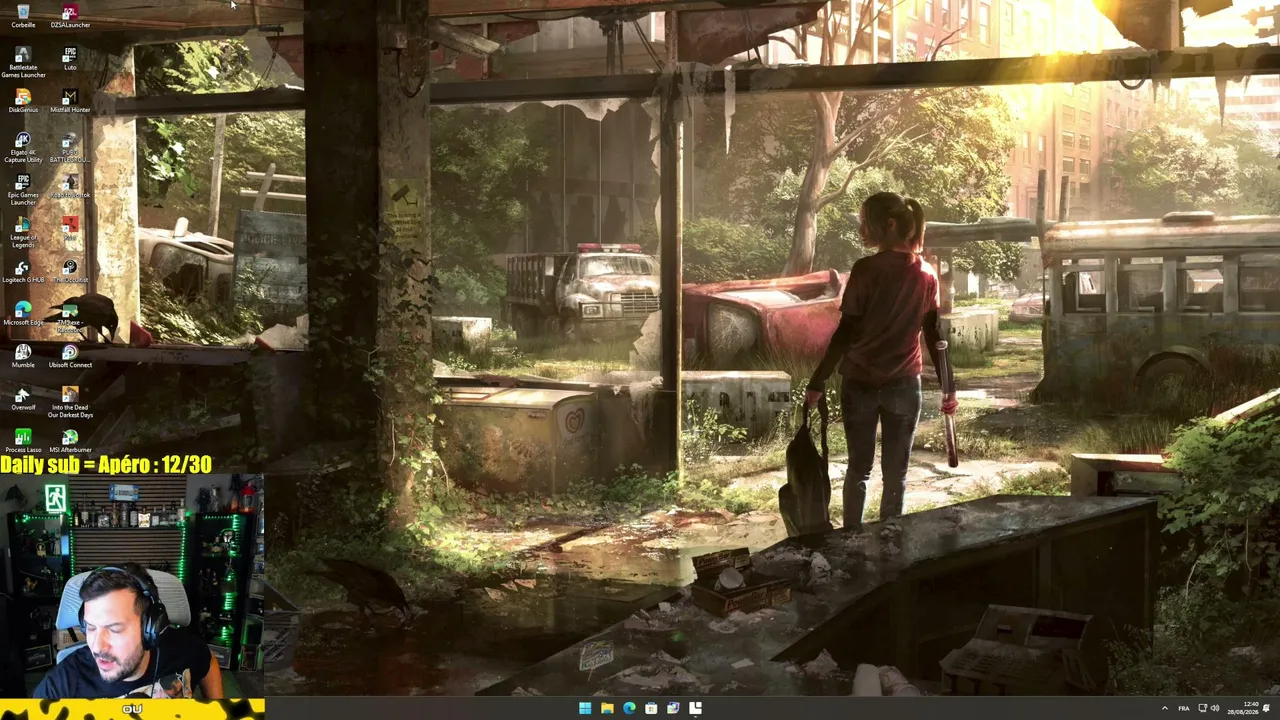1280x720 pixels.
Task: Select the PUBG BATTLEGROUNDS shortcut
Action: pos(70,148)
